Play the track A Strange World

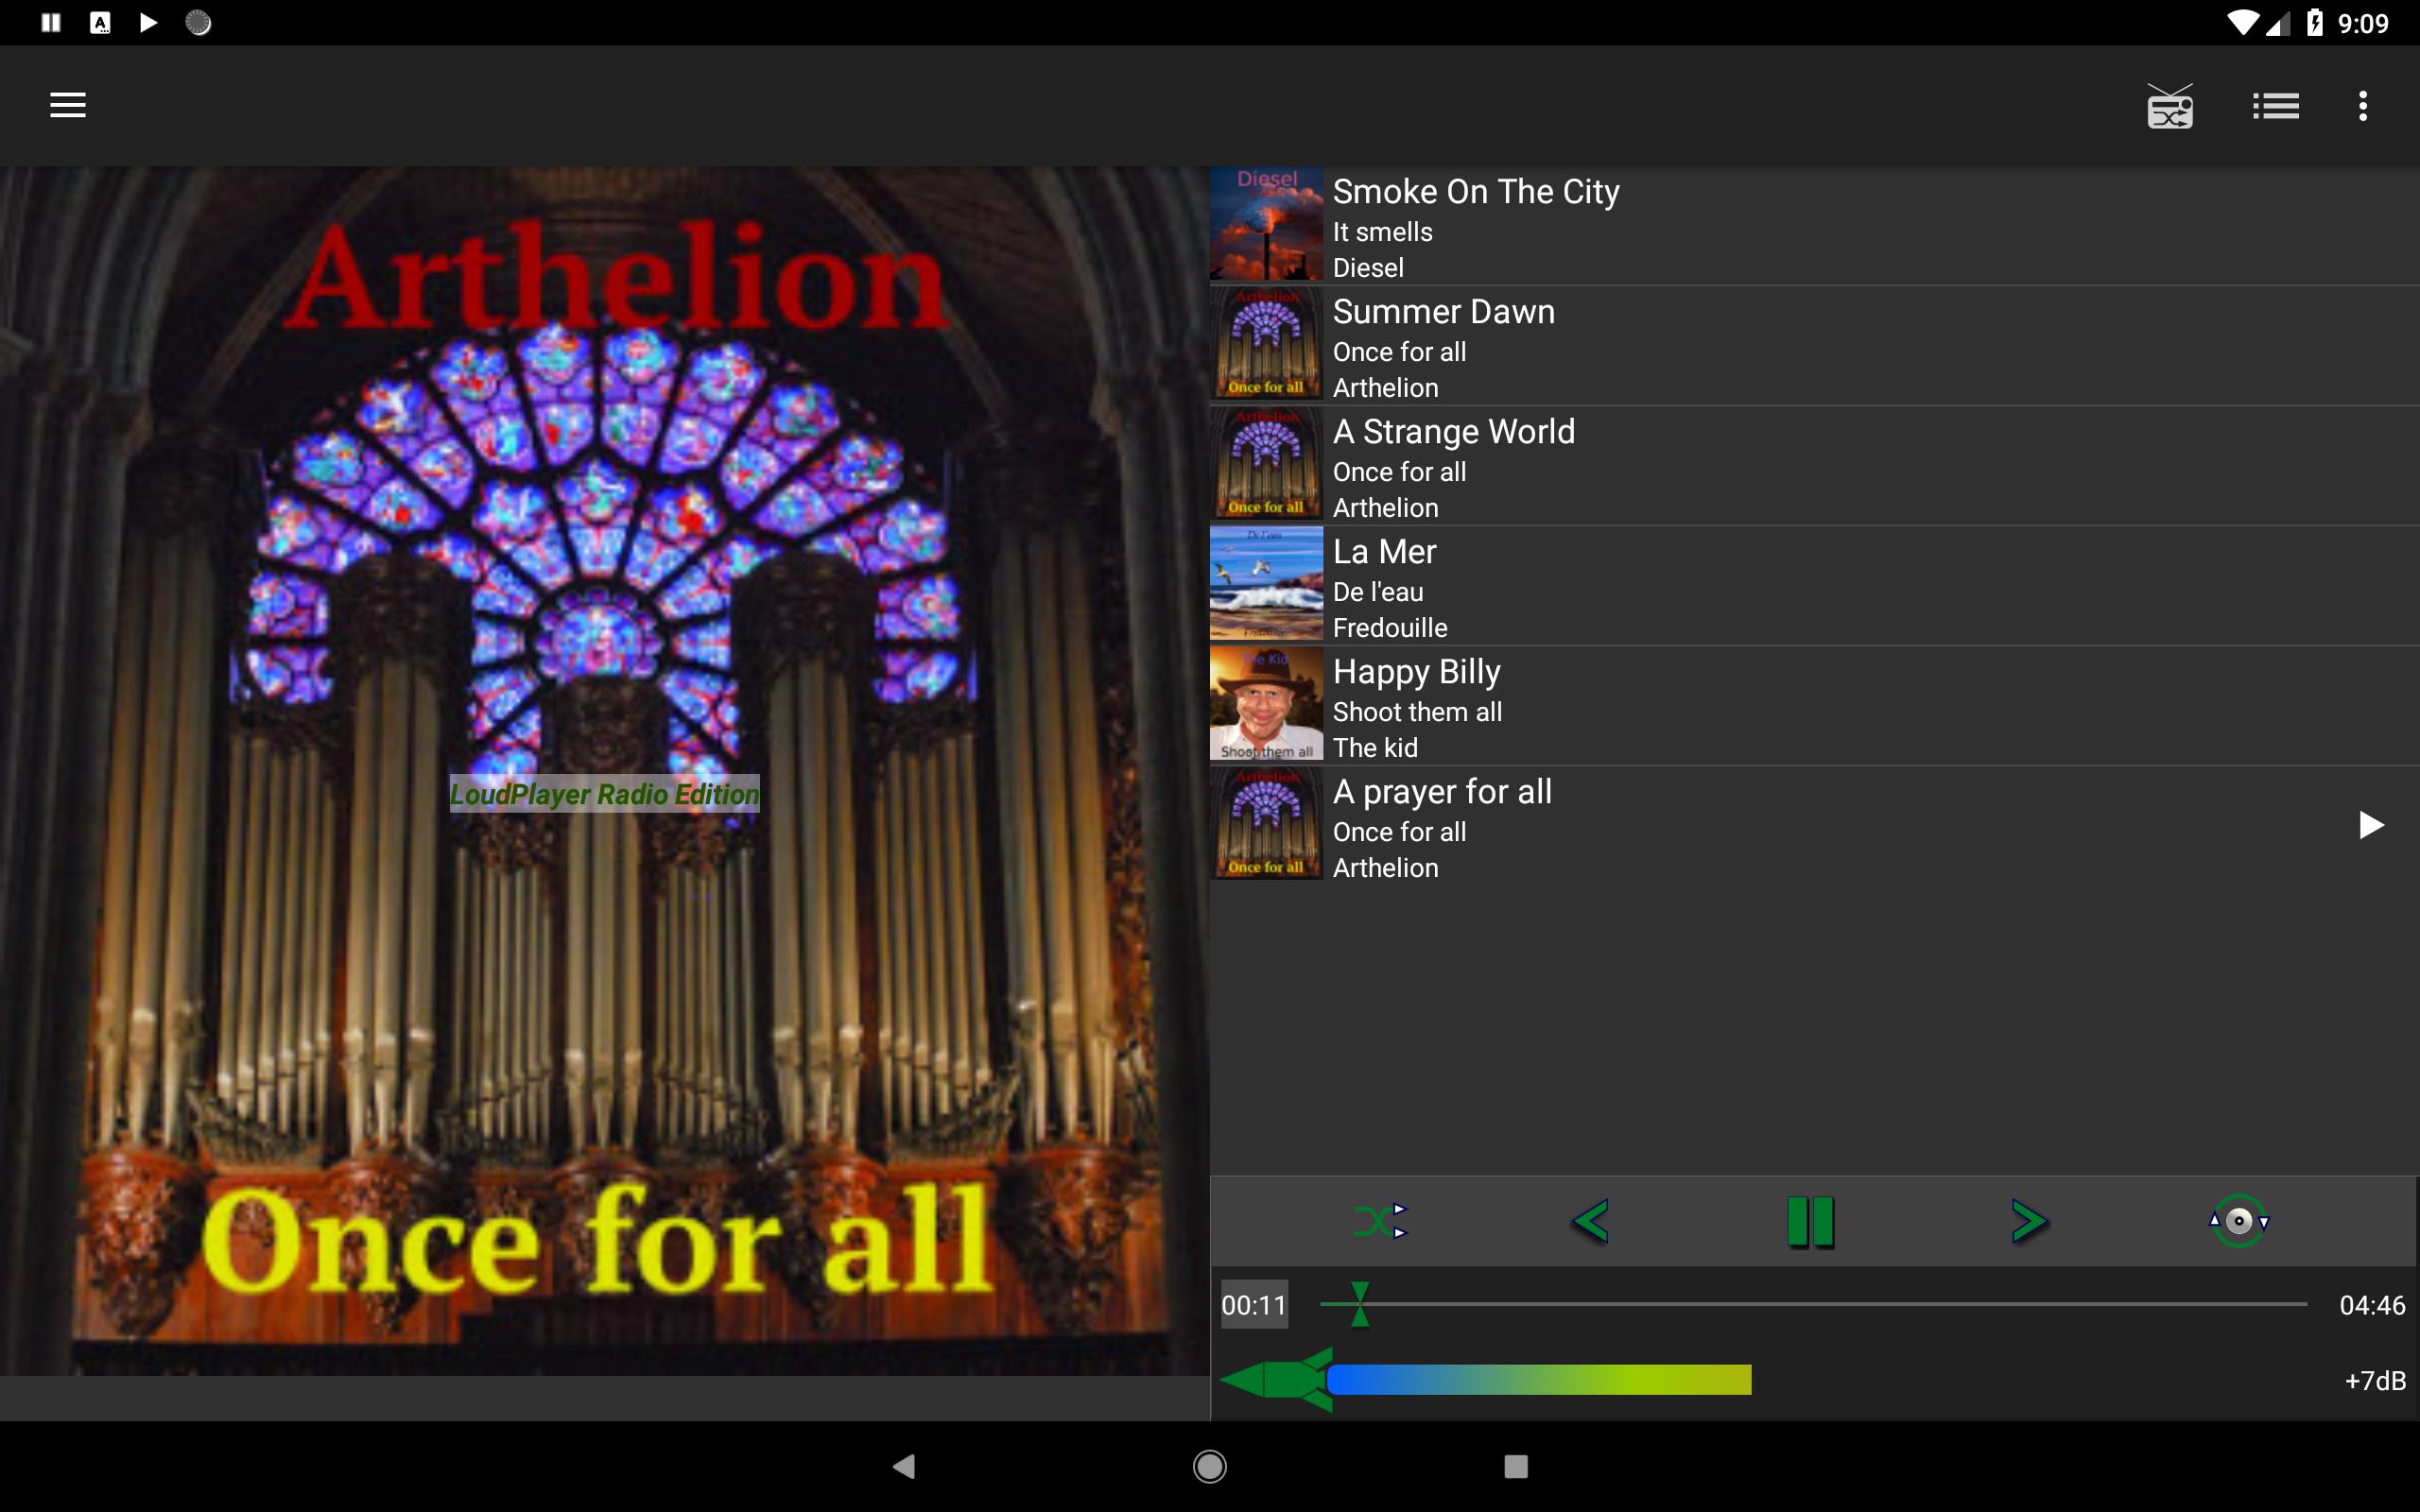1814,466
